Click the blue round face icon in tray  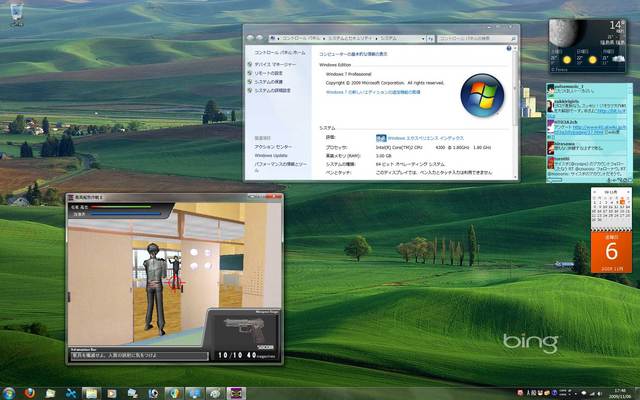[554, 393]
